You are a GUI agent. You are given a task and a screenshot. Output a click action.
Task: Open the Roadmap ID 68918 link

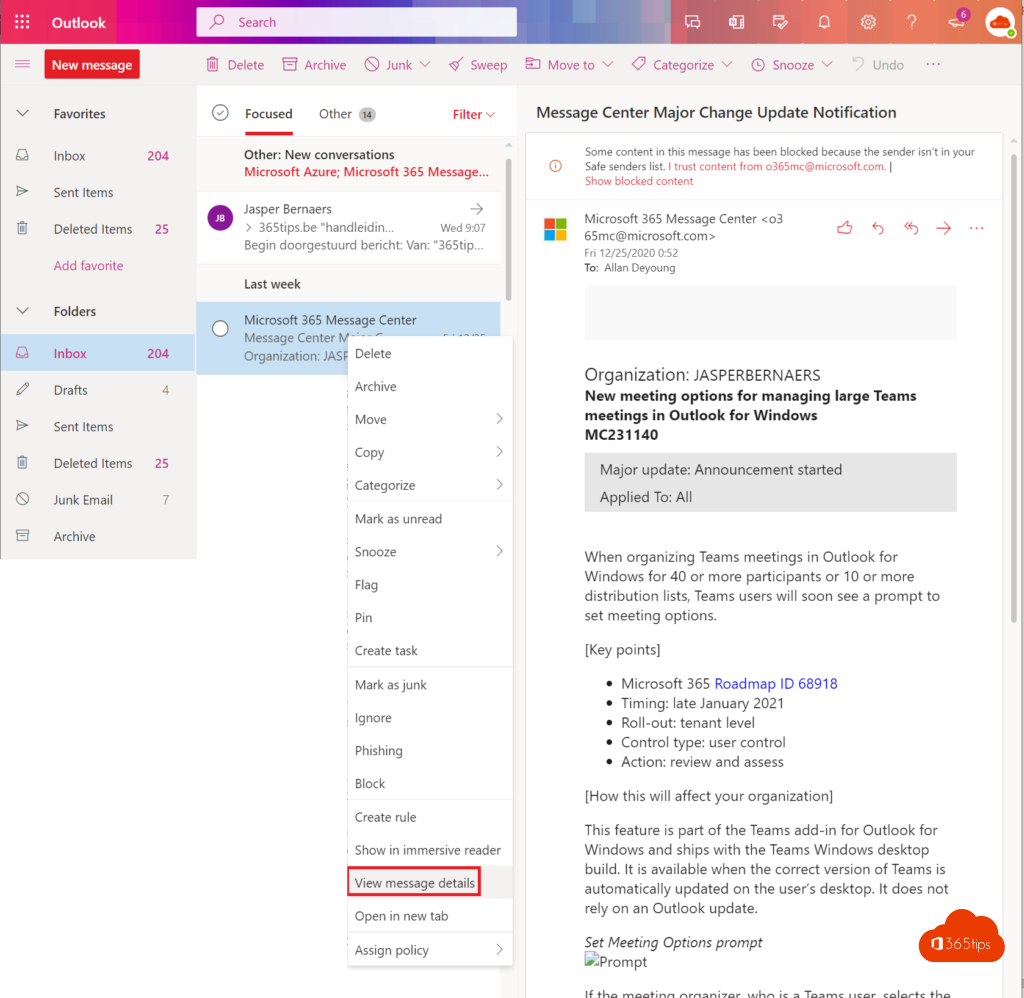point(776,683)
